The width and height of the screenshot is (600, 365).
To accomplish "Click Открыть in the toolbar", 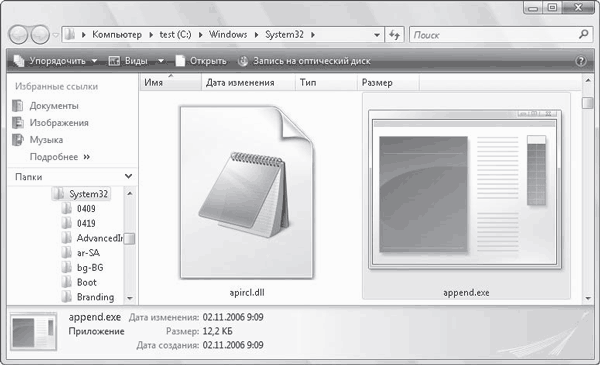I will point(201,61).
